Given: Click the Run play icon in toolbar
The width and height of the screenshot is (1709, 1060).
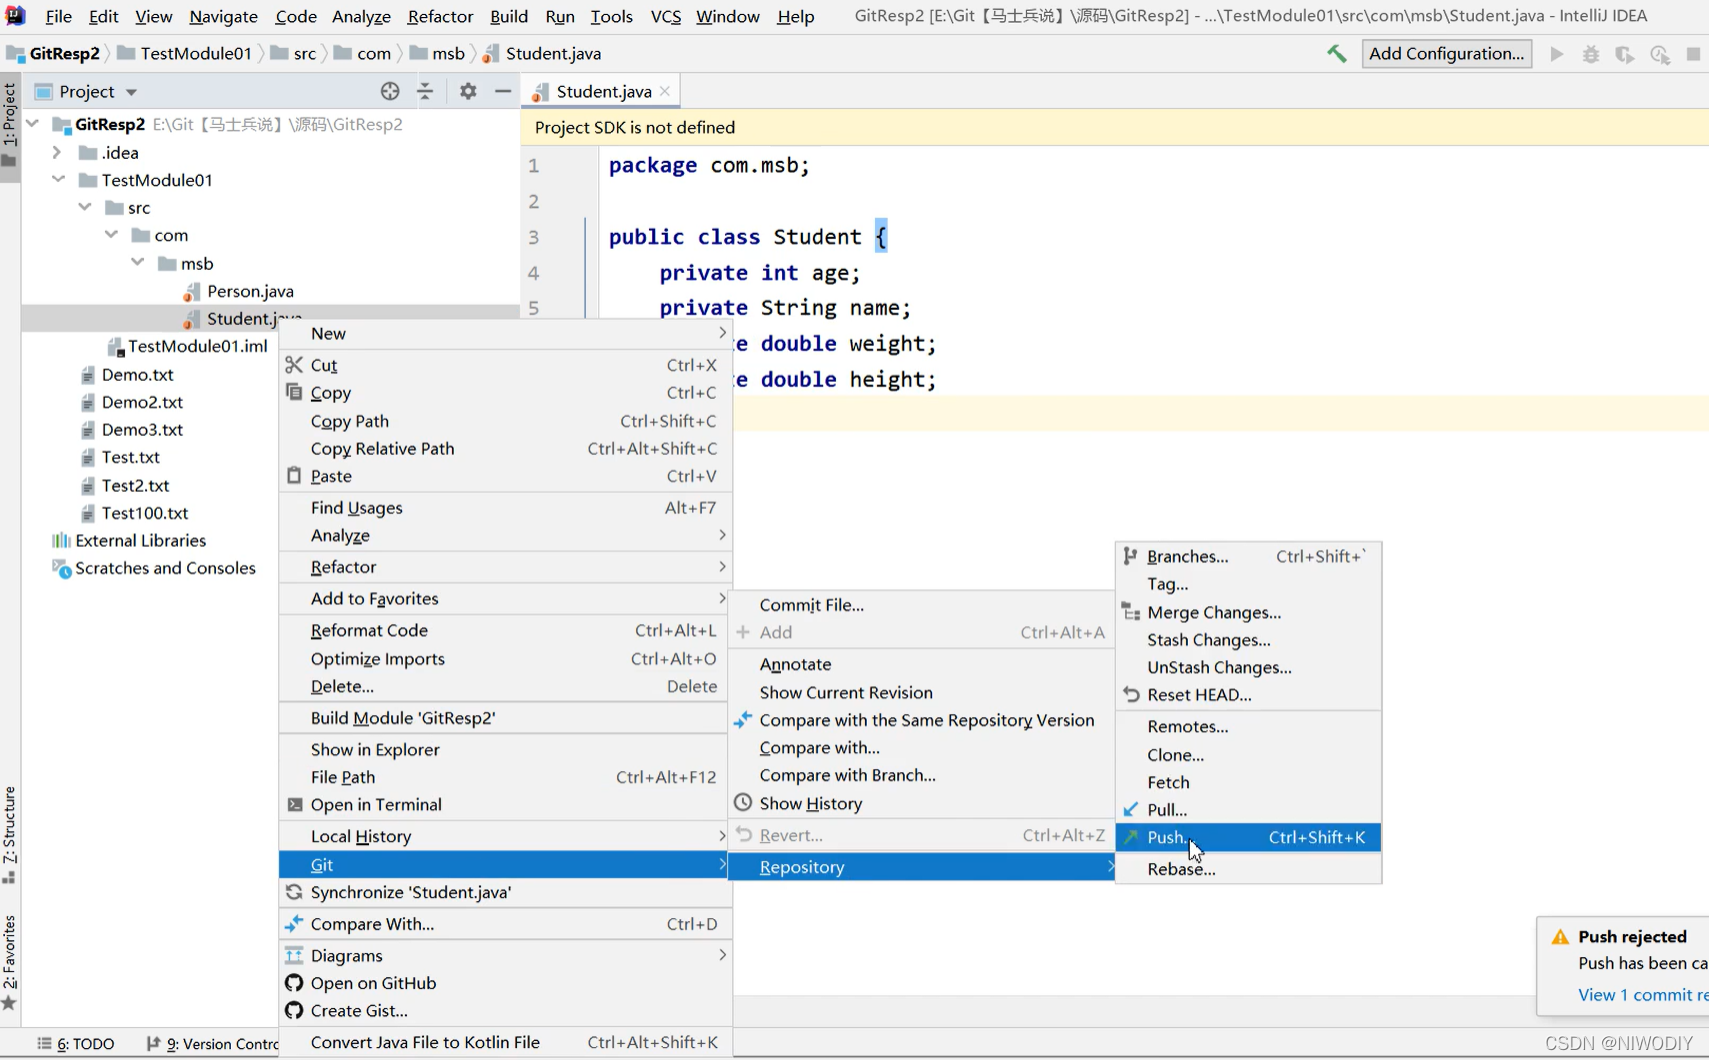Looking at the screenshot, I should (x=1557, y=54).
